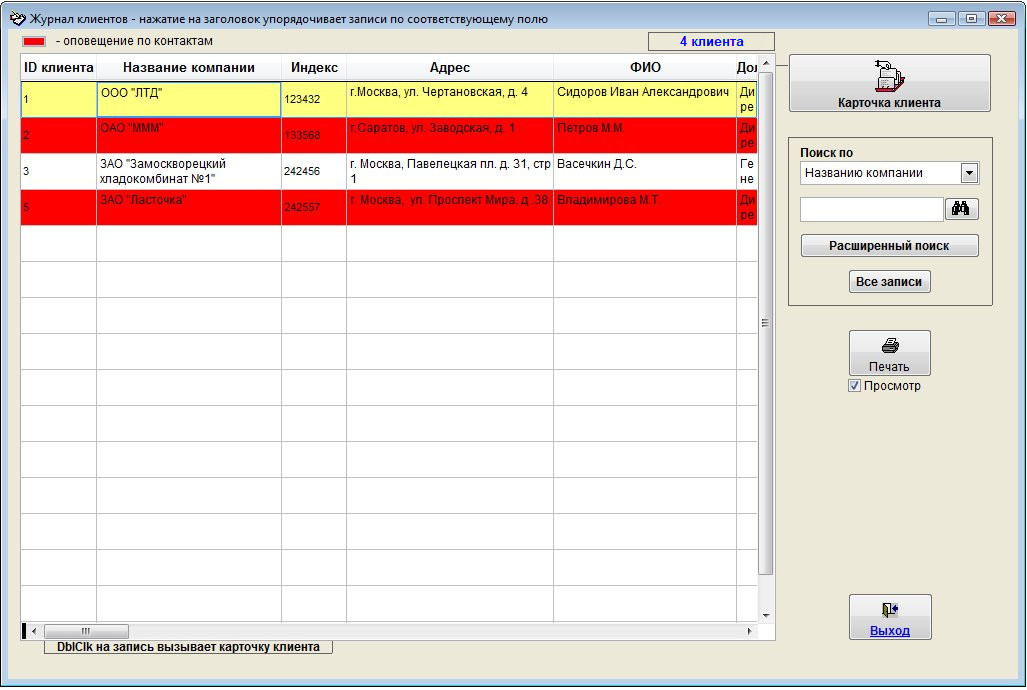Click the binoculars search icon
This screenshot has height=690, width=1027.
click(962, 209)
